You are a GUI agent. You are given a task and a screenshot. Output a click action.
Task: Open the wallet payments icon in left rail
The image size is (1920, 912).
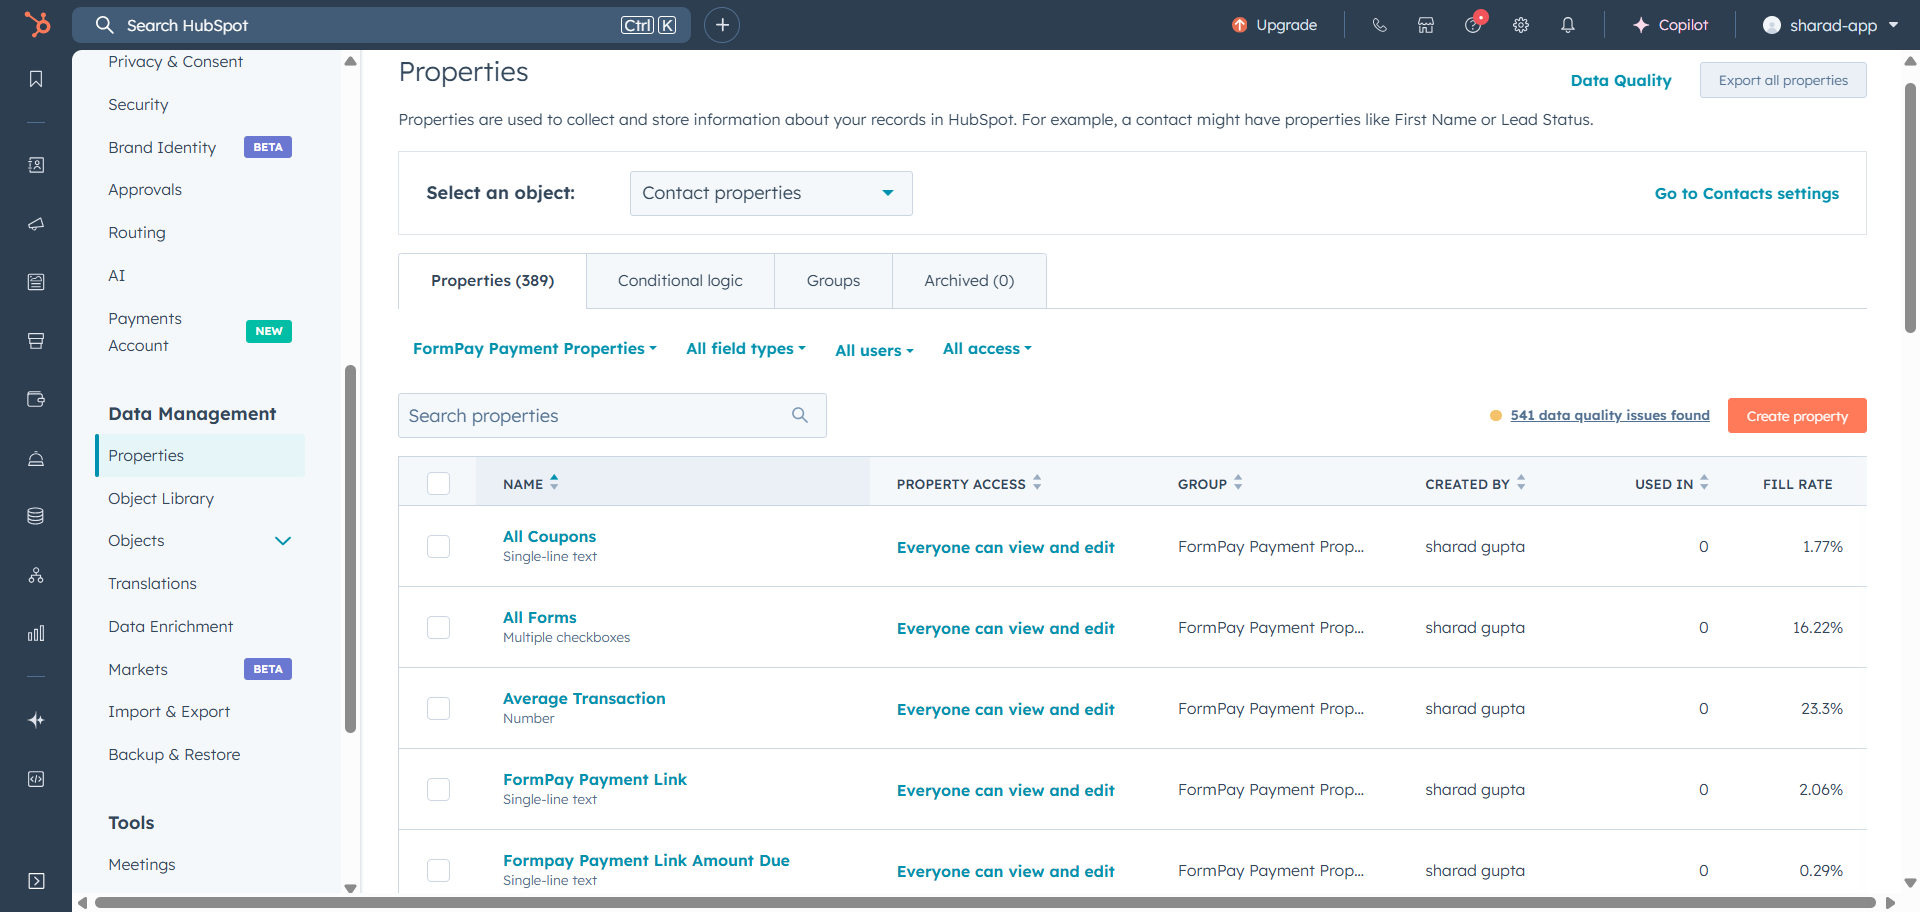pyautogui.click(x=36, y=399)
